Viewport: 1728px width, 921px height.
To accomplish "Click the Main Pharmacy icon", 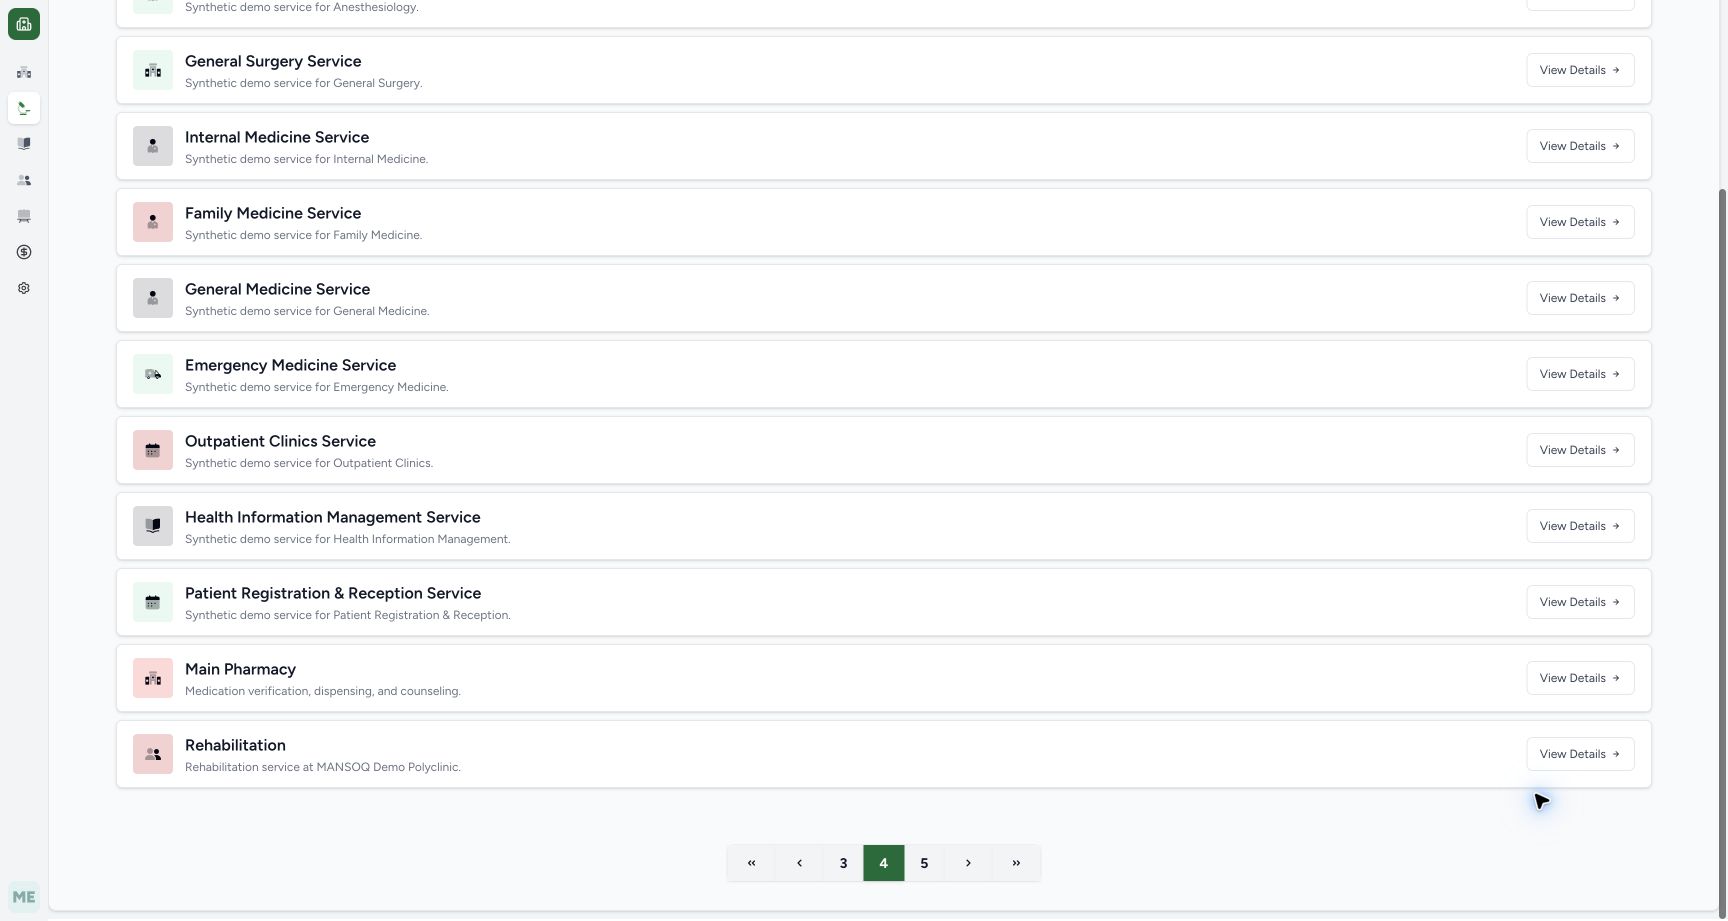I will (x=153, y=678).
